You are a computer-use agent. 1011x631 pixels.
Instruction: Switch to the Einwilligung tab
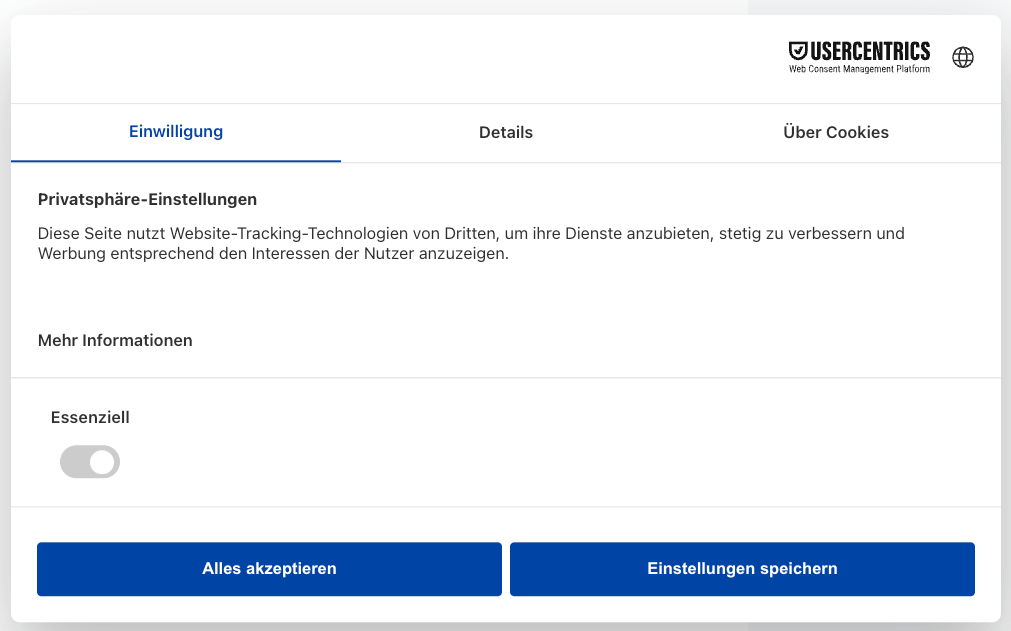click(176, 132)
